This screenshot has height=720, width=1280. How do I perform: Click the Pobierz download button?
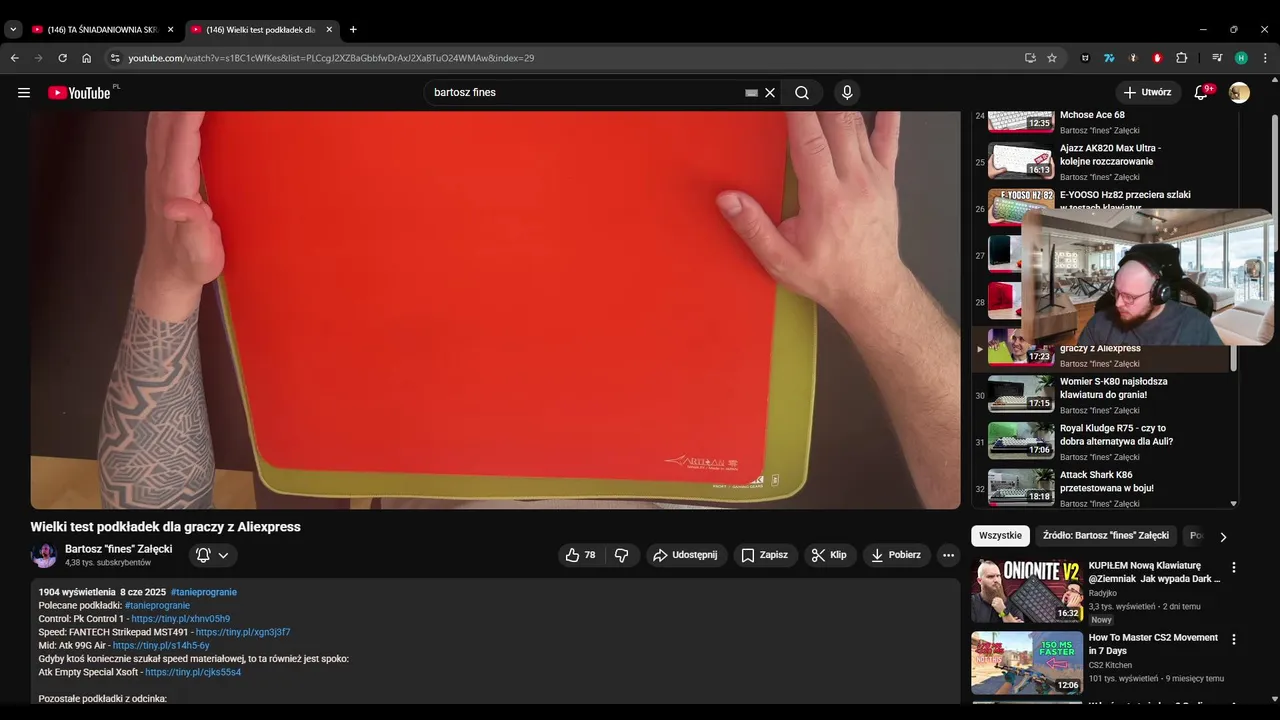coord(896,555)
